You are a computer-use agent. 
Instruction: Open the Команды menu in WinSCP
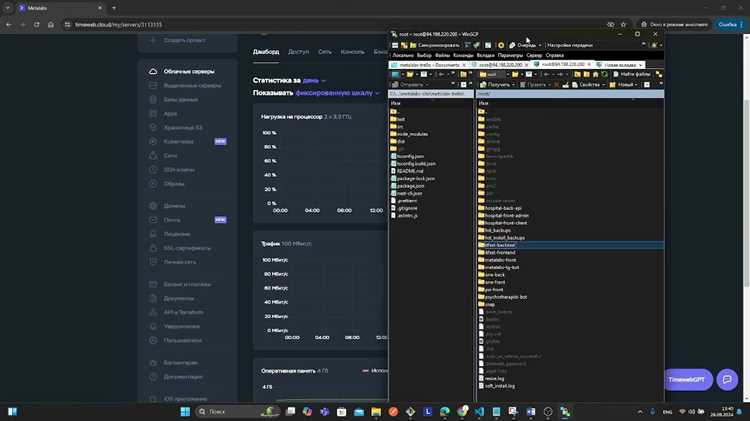(x=463, y=55)
